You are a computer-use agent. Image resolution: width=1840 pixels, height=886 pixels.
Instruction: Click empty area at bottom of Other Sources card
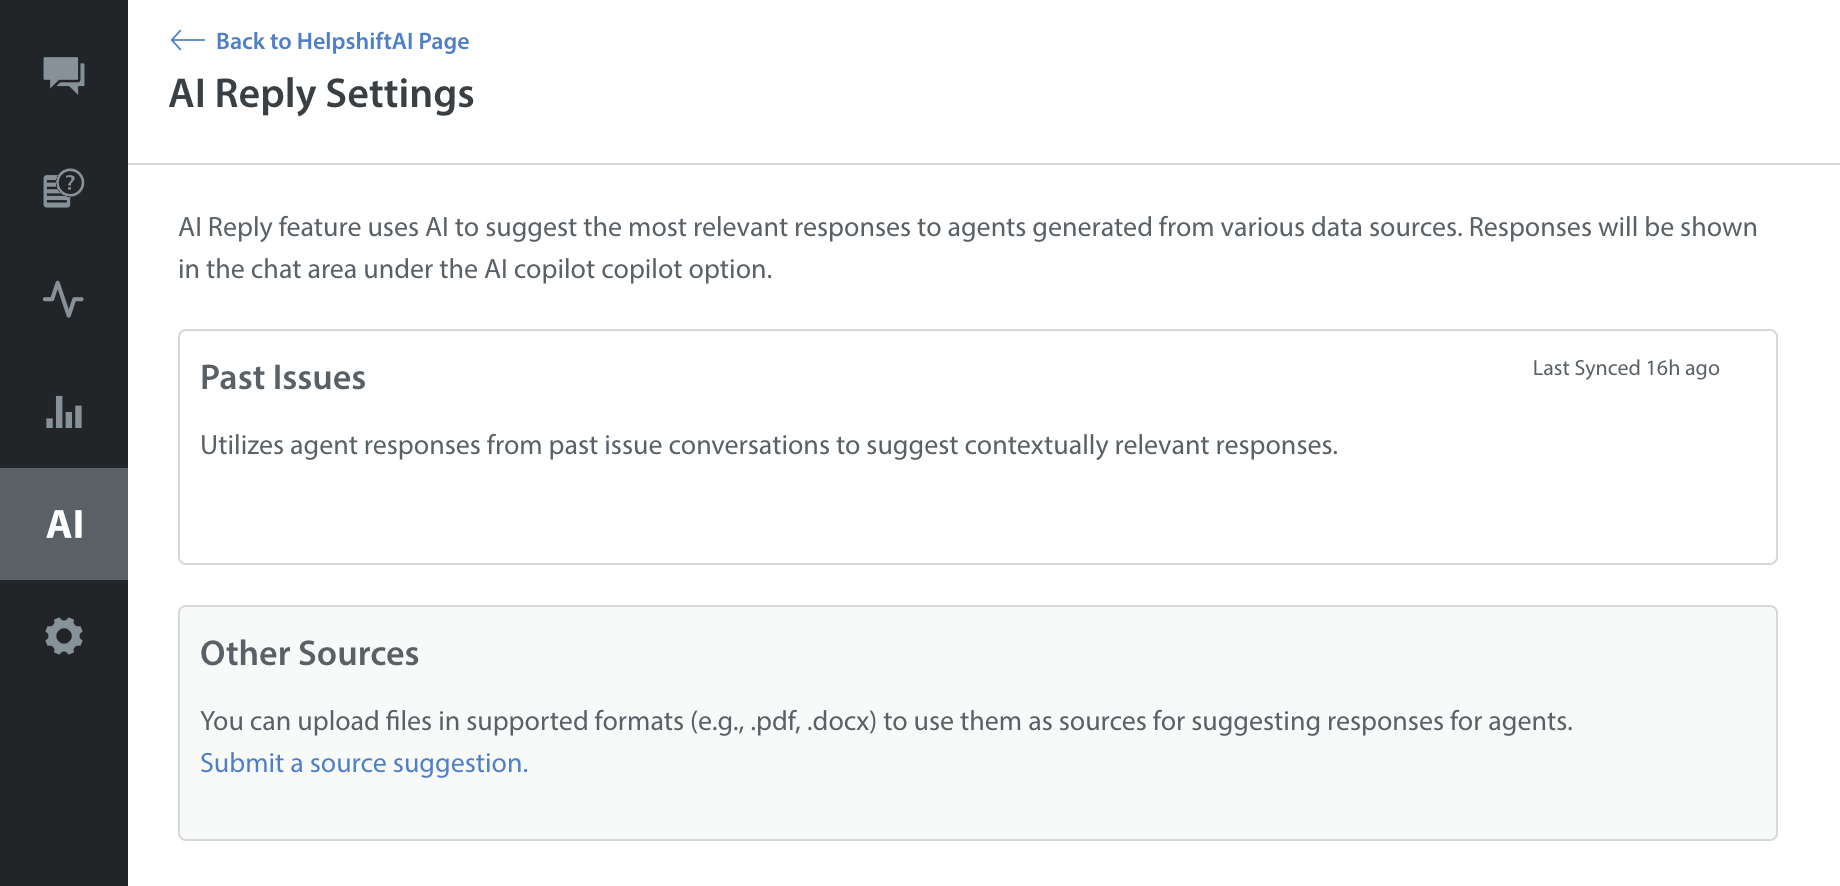(976, 808)
